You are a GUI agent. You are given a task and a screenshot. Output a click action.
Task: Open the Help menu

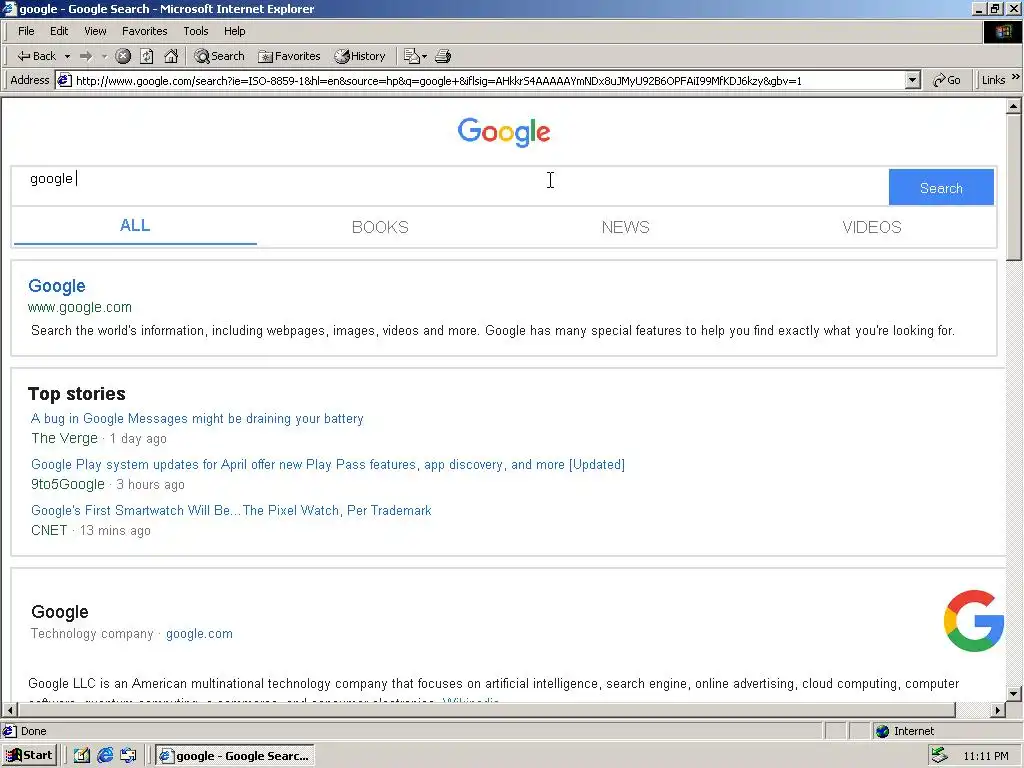pos(234,31)
